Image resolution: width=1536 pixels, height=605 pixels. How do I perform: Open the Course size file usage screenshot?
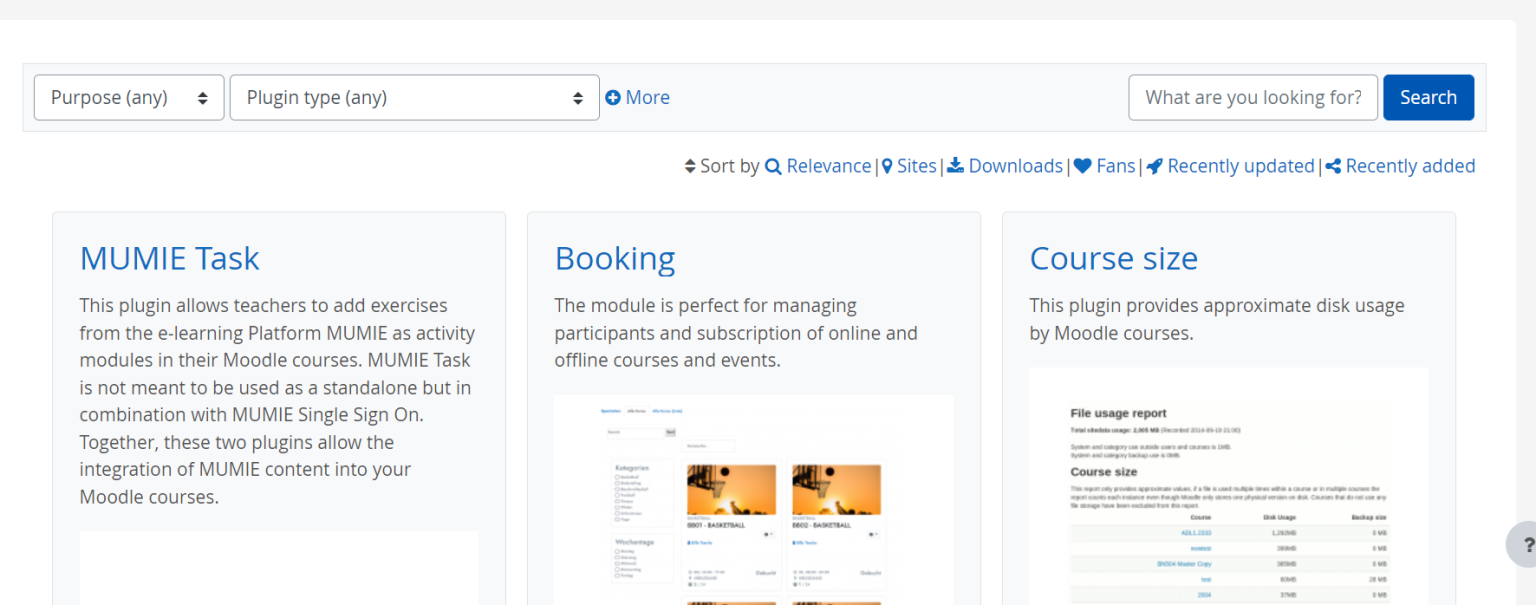click(1229, 486)
